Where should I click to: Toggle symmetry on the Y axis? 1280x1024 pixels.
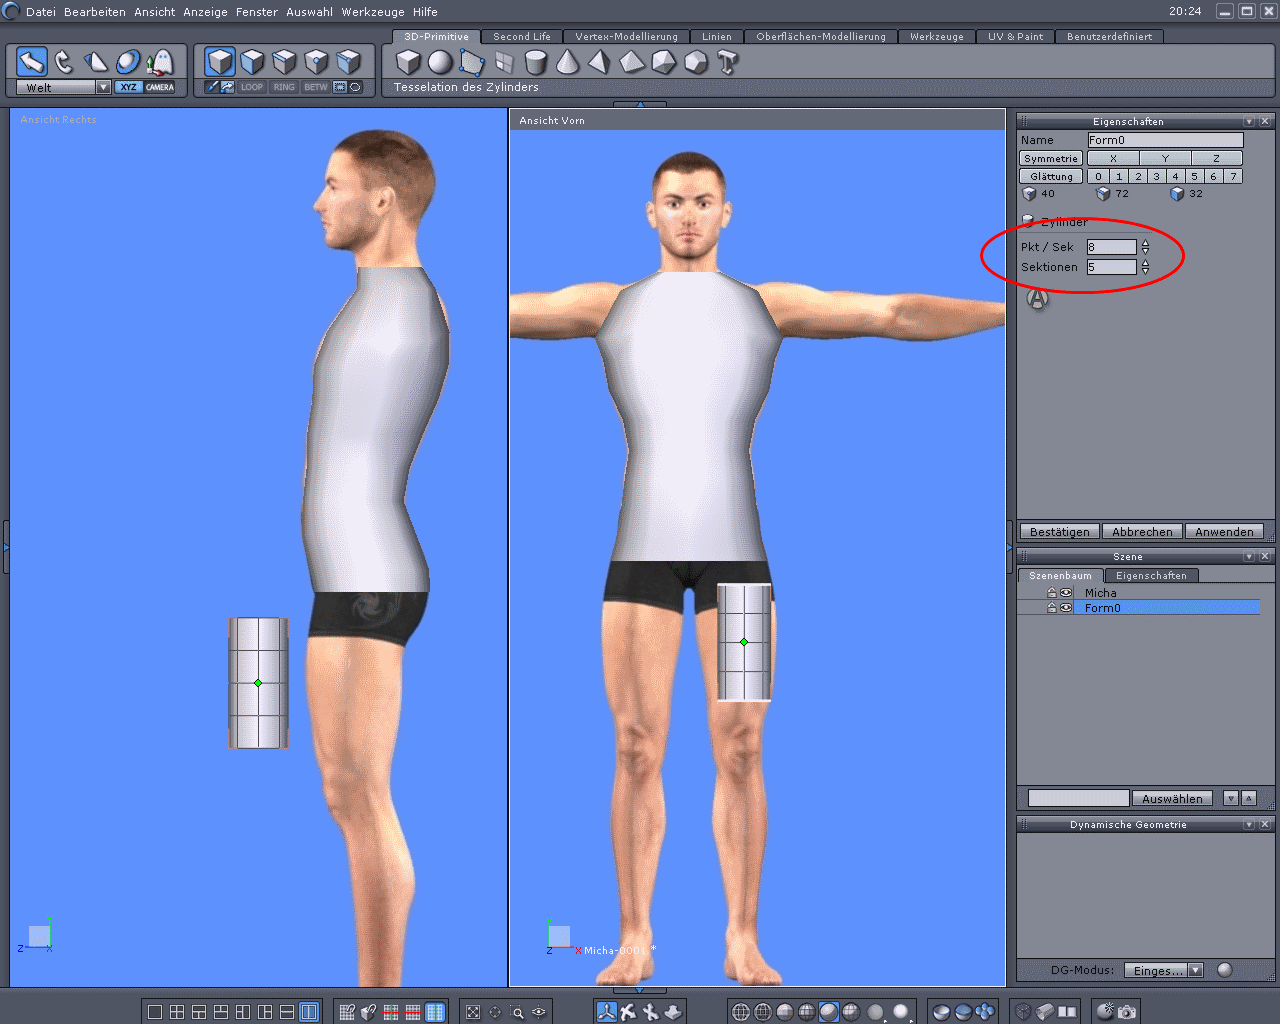(1165, 158)
